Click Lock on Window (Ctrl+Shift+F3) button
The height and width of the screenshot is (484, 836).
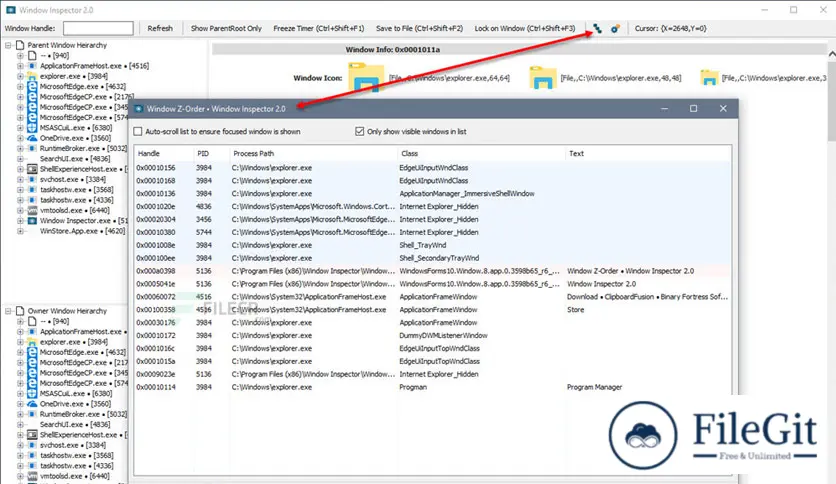(525, 28)
